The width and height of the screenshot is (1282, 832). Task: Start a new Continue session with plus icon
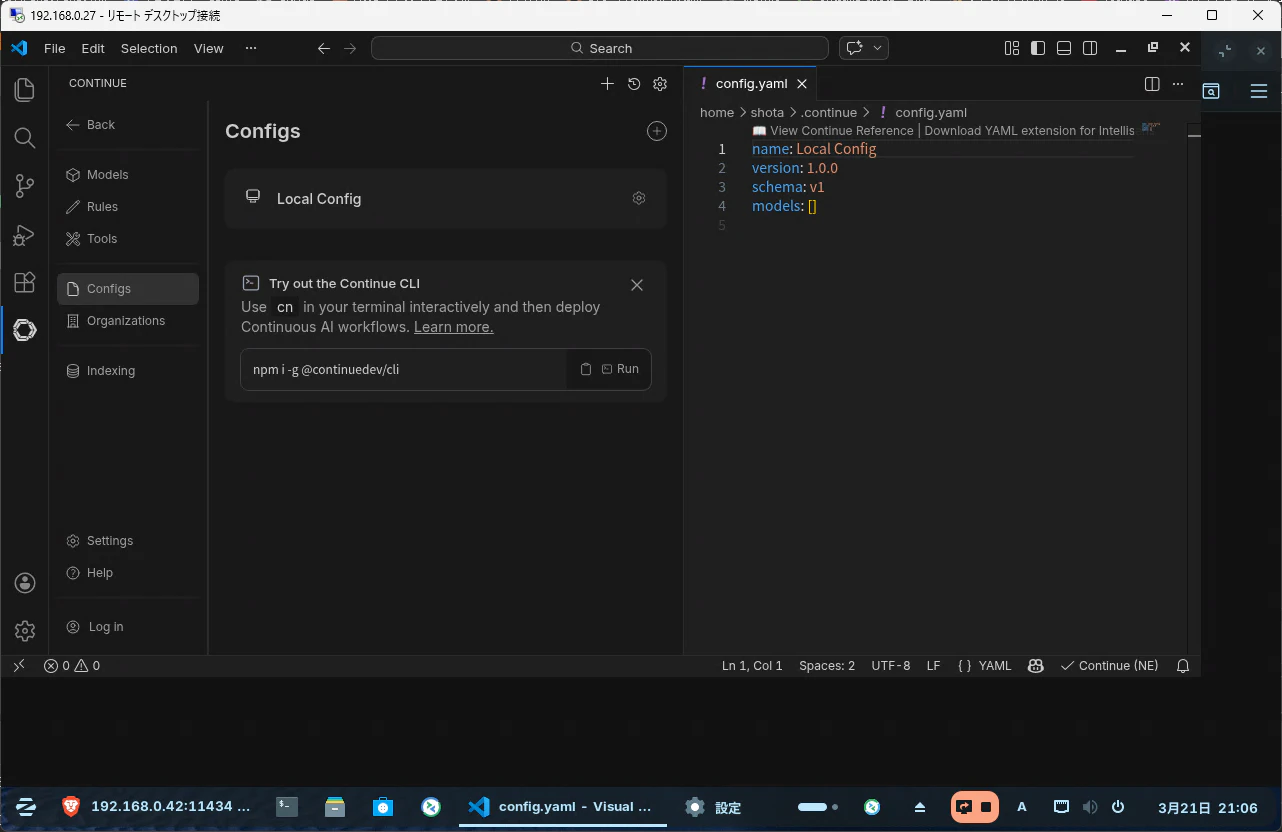[607, 84]
